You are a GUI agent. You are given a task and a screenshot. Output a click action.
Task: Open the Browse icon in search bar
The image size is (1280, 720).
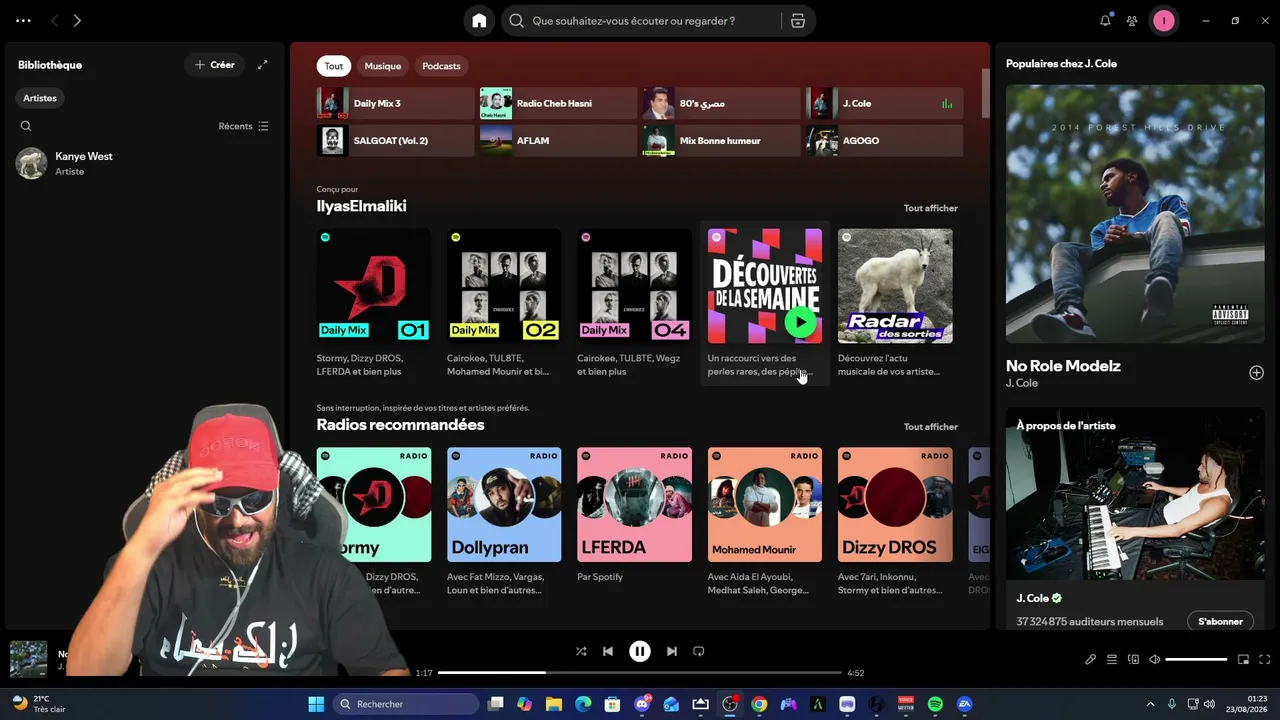click(798, 21)
